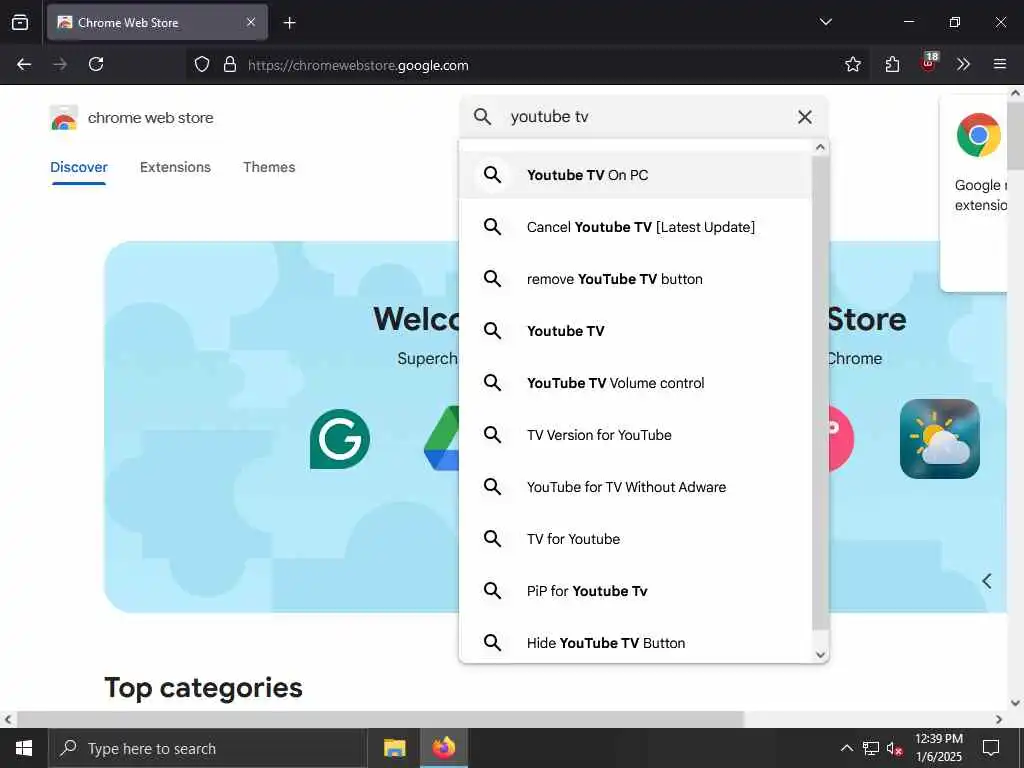The image size is (1024, 768).
Task: Click the magnifier icon beside TV for Youtube
Action: (492, 539)
